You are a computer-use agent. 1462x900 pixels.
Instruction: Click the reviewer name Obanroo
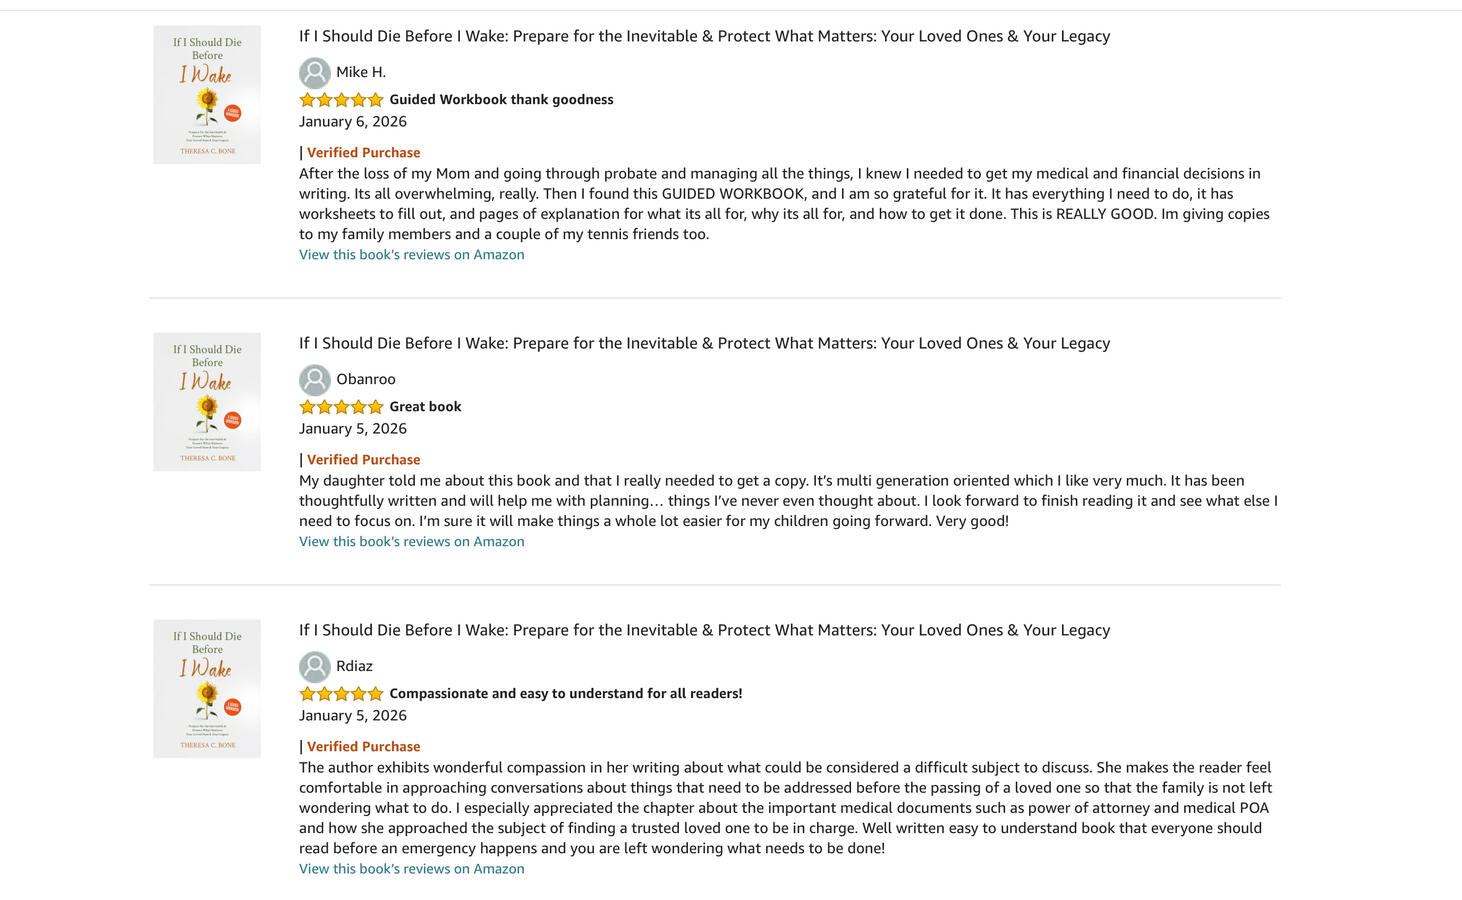pos(366,379)
